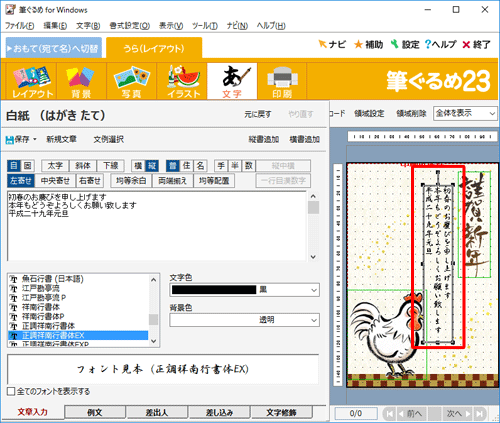
Task: Open the ツール(T) menu
Action: [x=205, y=26]
